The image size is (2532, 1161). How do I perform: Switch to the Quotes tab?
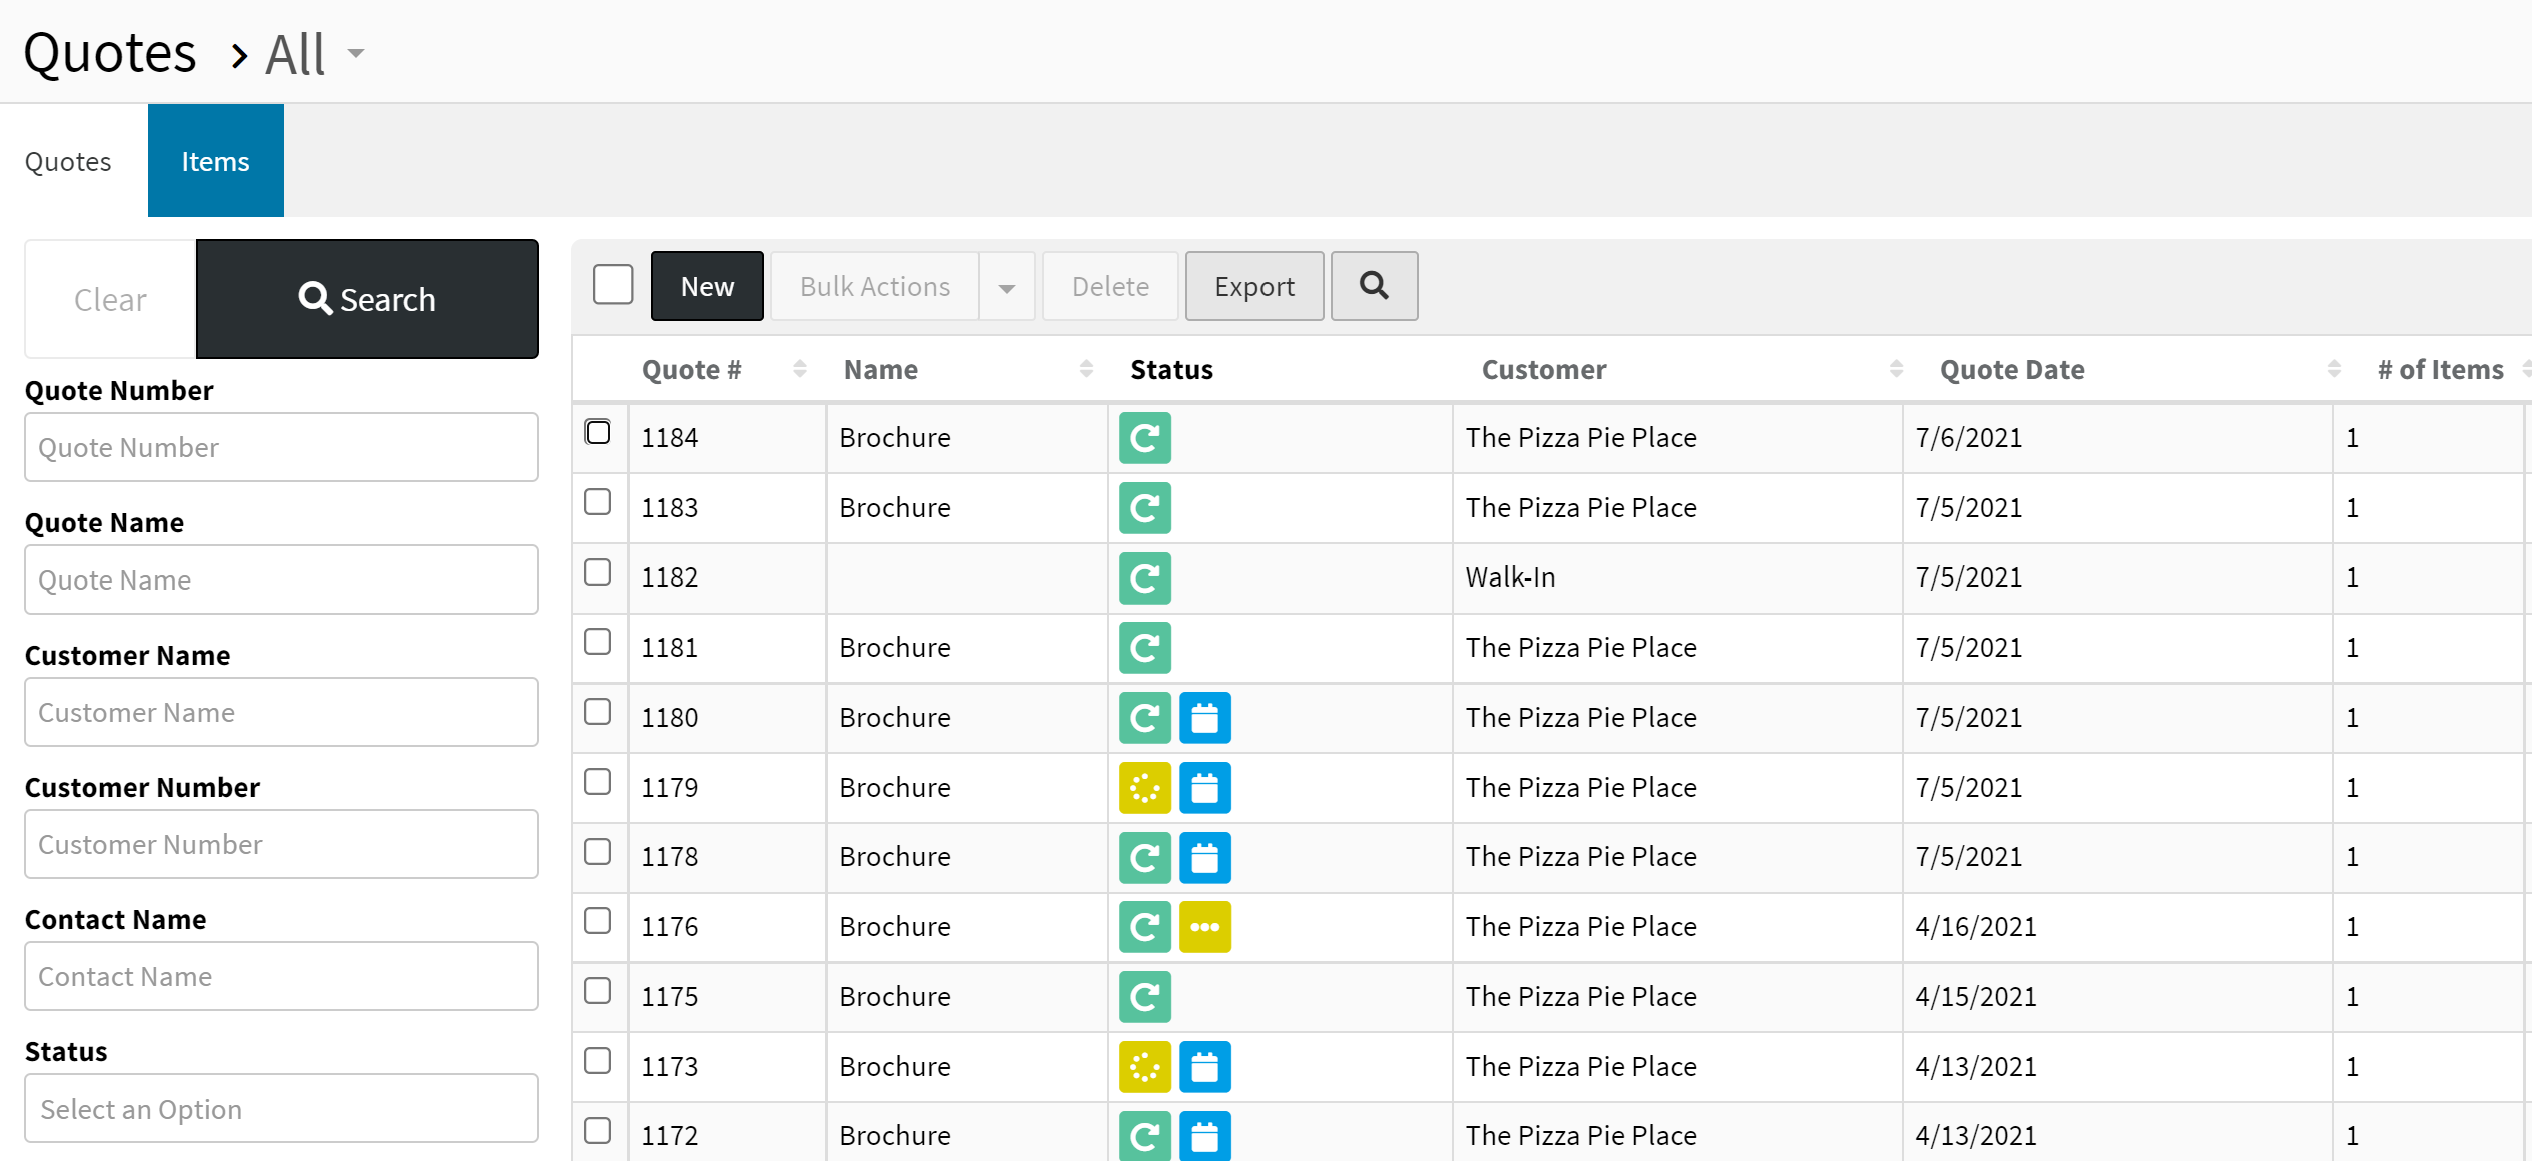68,161
